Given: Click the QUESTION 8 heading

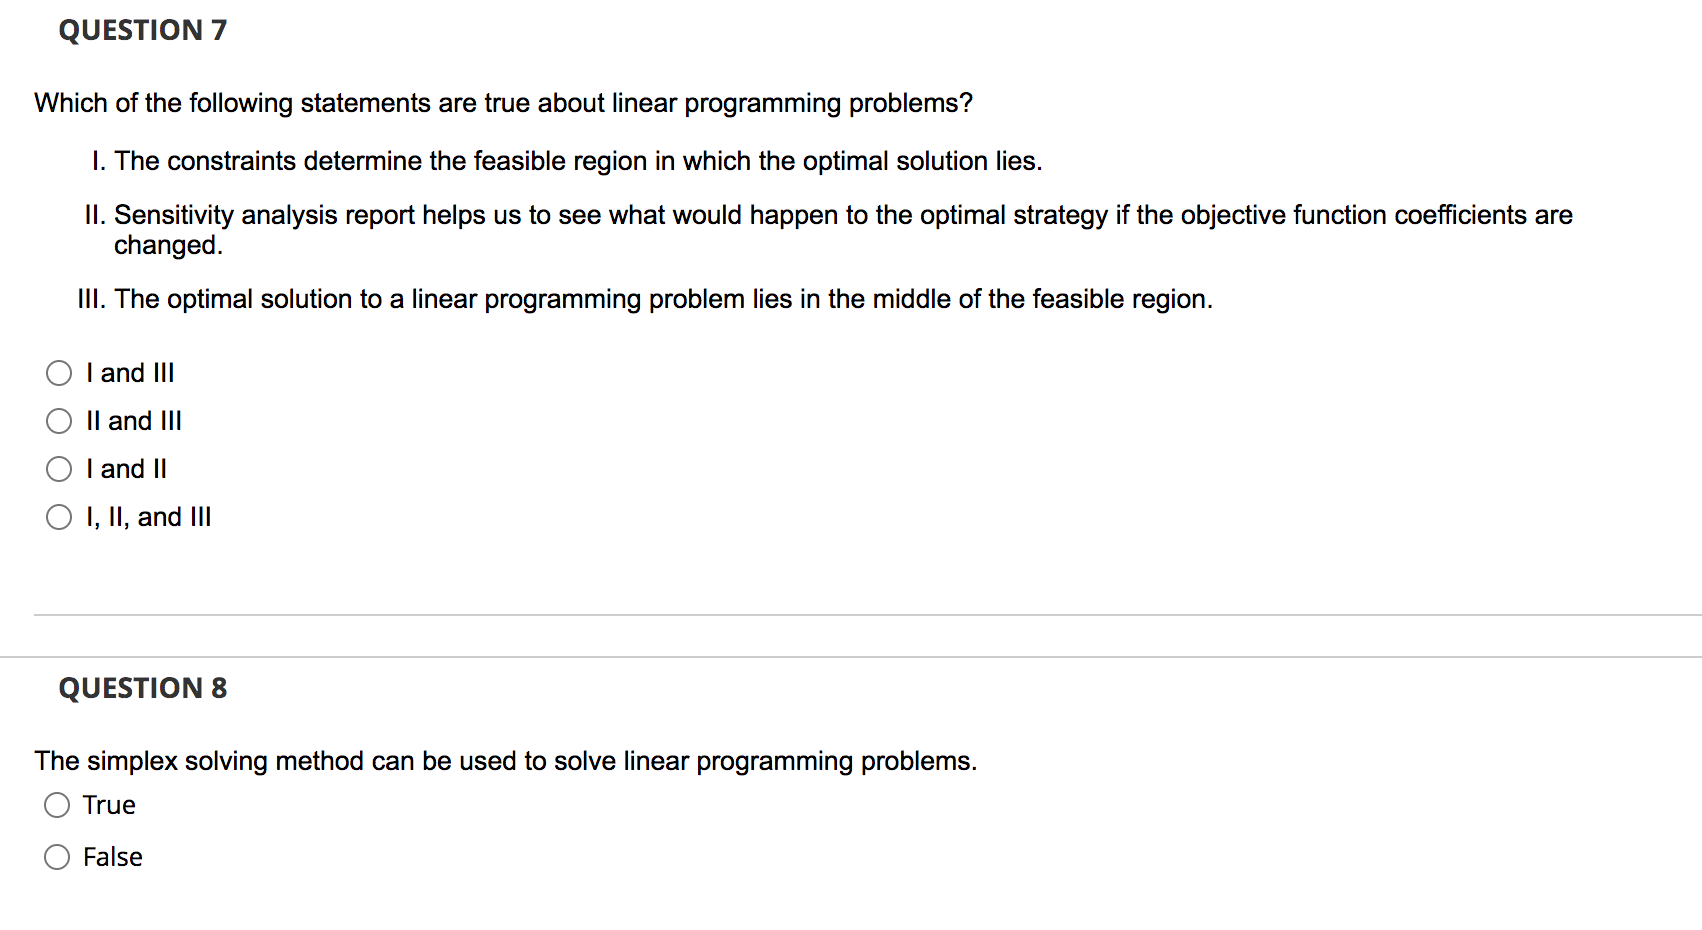Looking at the screenshot, I should coord(142,687).
